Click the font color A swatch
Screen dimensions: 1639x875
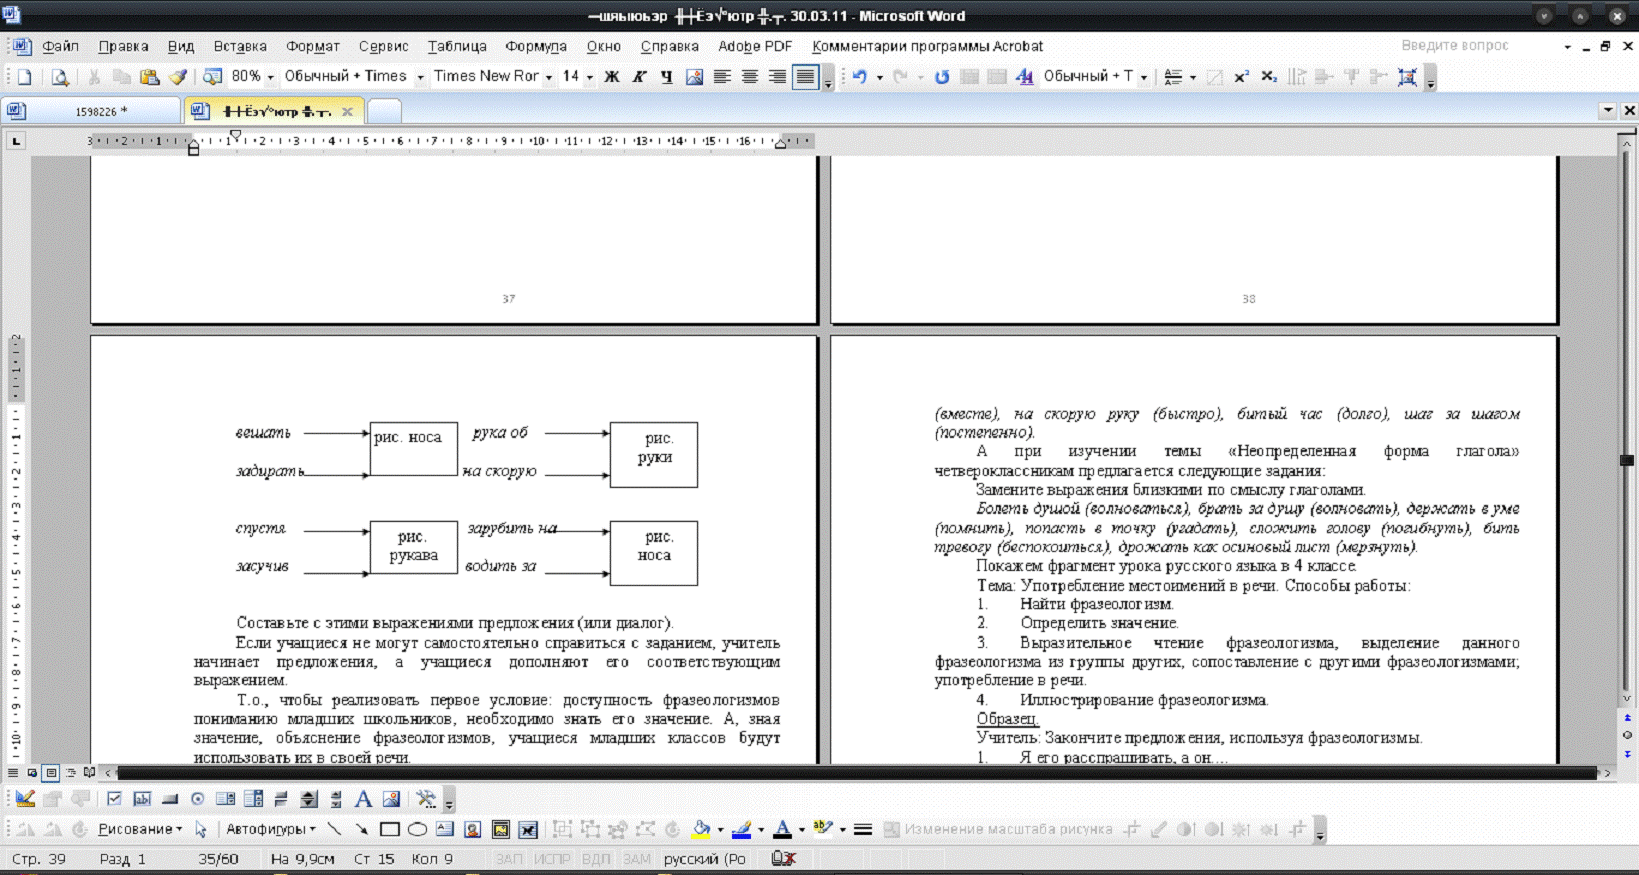point(782,829)
